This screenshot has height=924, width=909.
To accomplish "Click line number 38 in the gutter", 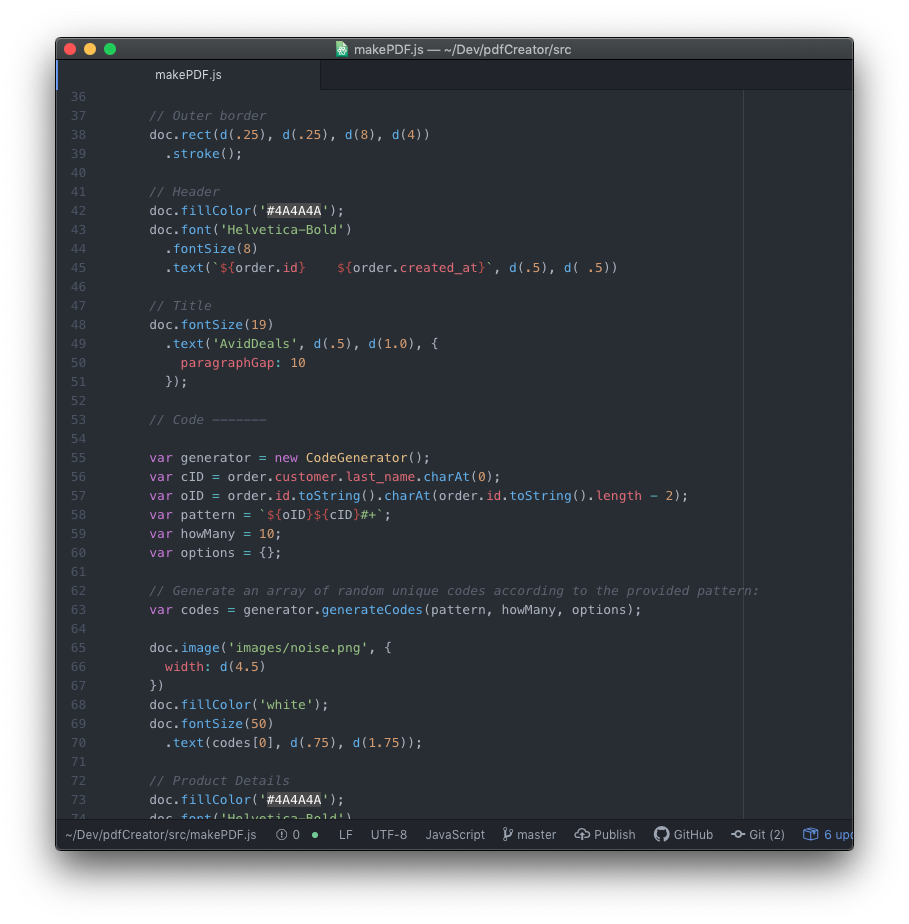I will (78, 135).
